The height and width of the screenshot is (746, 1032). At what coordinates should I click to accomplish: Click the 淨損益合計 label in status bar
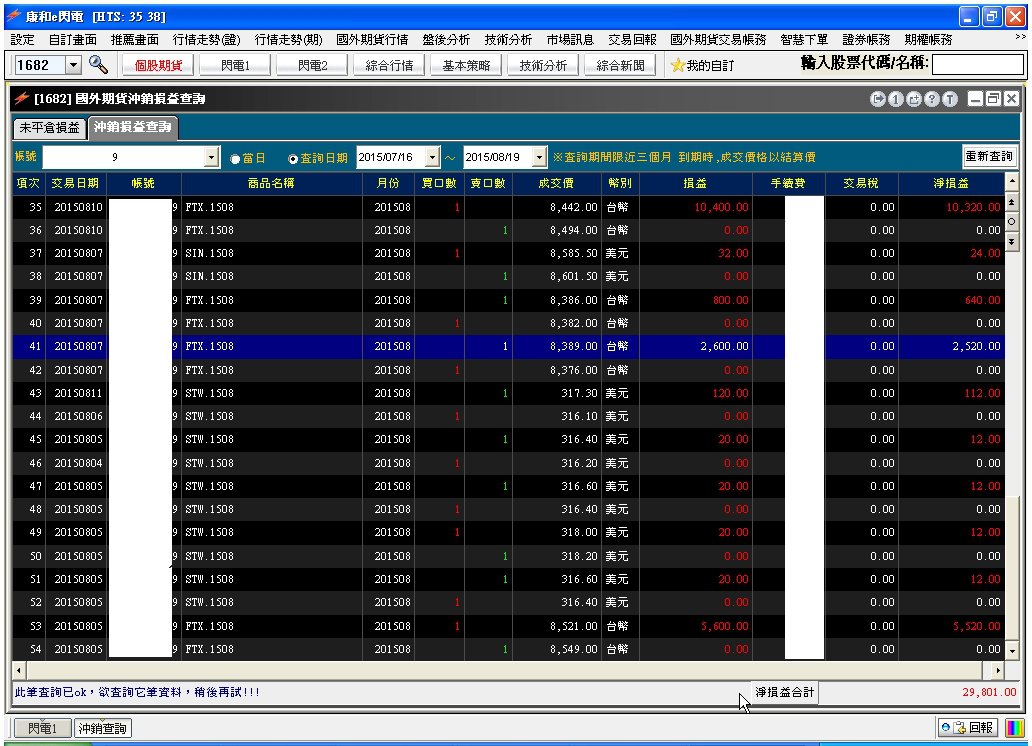click(785, 692)
